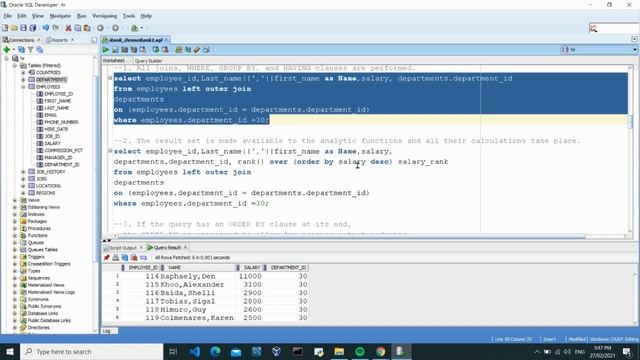Expand the Views node

tap(15, 200)
